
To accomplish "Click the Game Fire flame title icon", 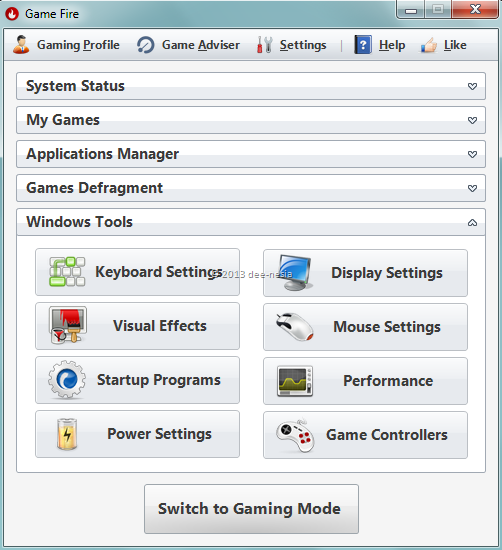I will pyautogui.click(x=12, y=14).
